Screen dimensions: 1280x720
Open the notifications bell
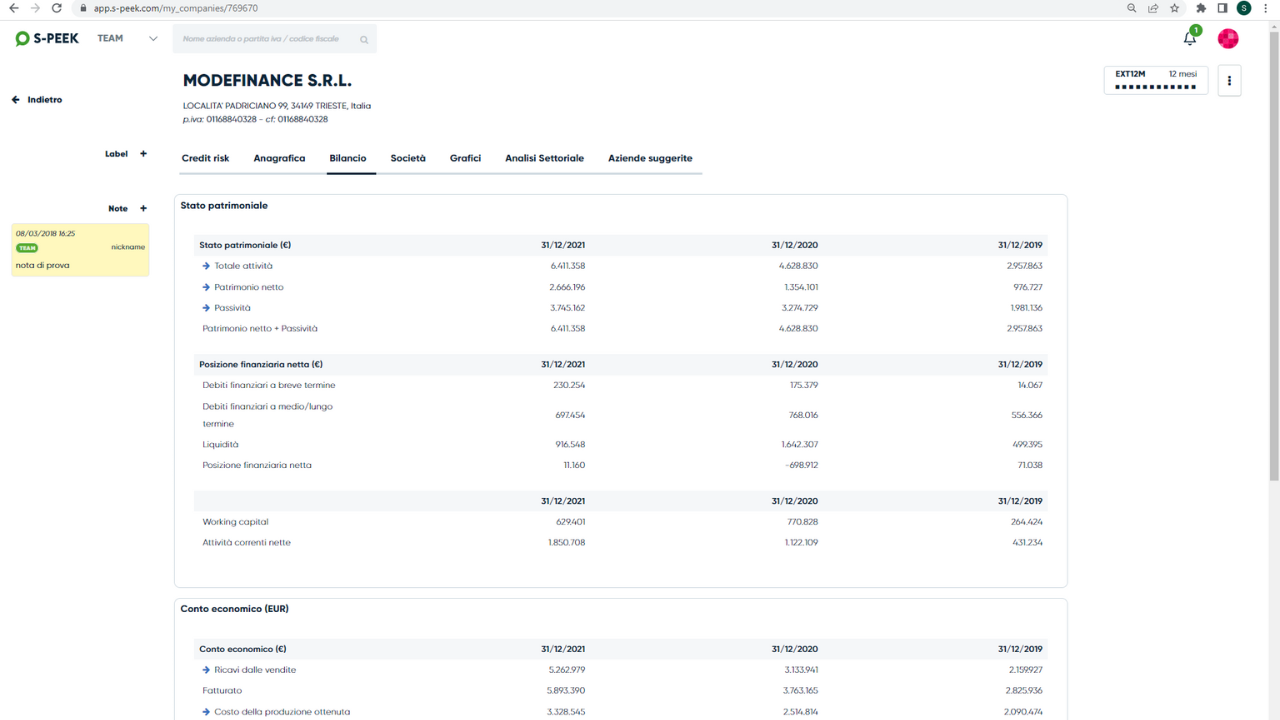click(1189, 38)
